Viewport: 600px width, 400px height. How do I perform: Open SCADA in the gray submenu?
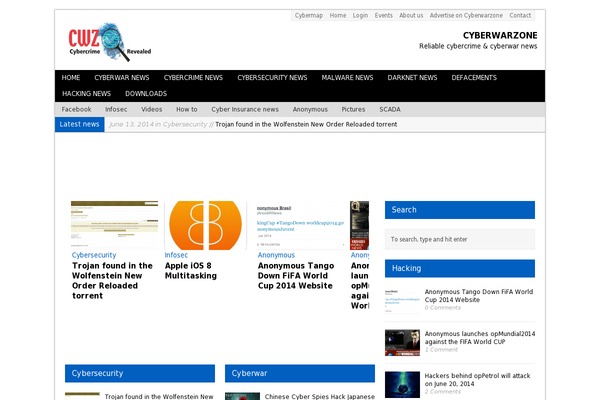390,109
